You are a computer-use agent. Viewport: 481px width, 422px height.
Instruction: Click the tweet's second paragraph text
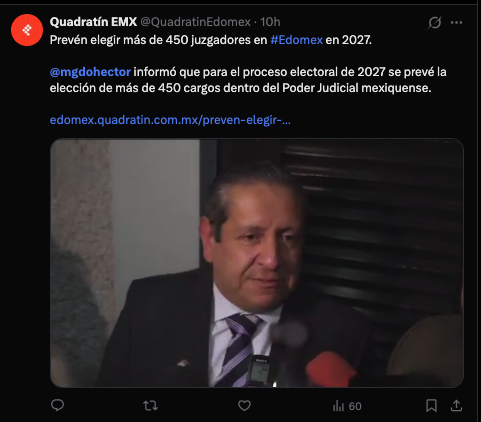point(248,80)
